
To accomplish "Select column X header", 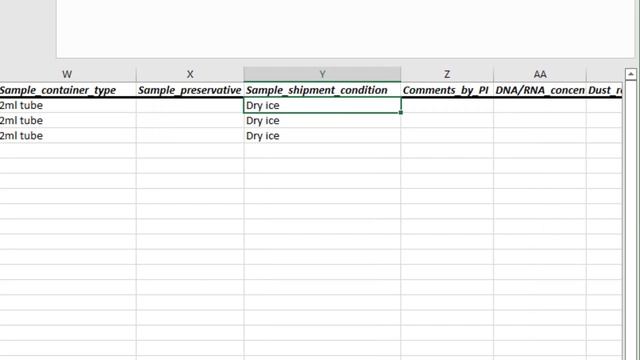I will (x=190, y=74).
